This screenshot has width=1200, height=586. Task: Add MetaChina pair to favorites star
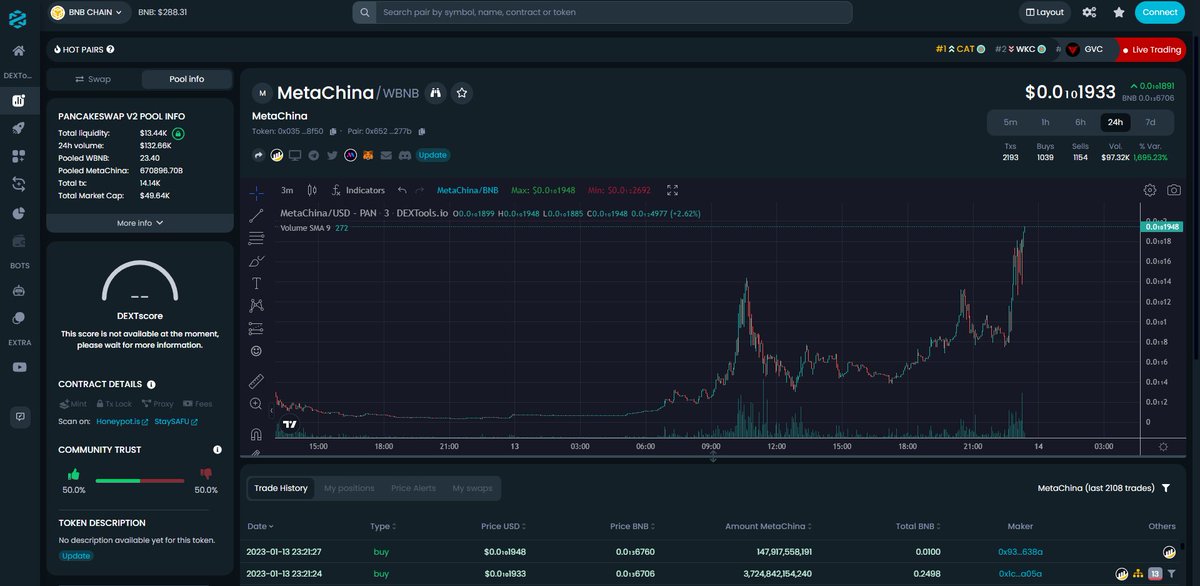(462, 92)
